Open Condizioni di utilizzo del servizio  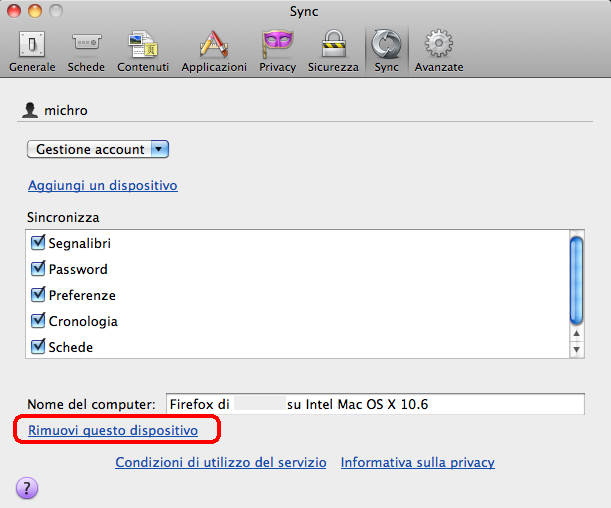click(x=221, y=462)
